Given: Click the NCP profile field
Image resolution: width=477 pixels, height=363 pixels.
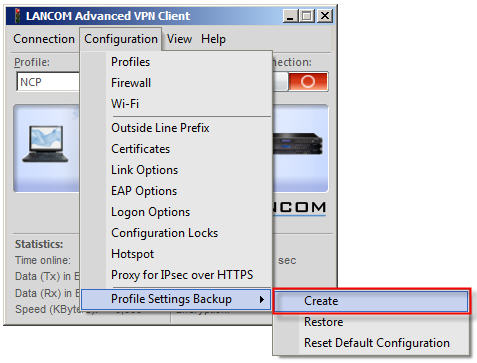Looking at the screenshot, I should [x=48, y=82].
